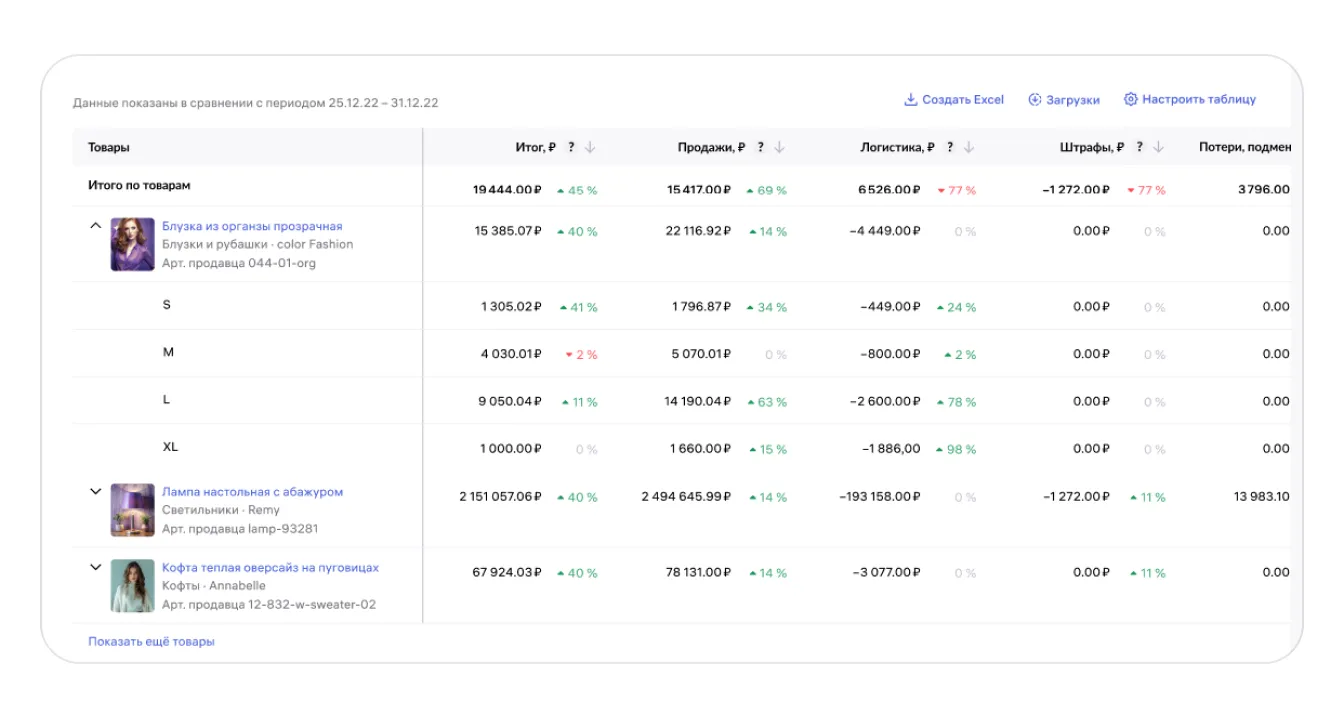Expand the Кофта теплая оверсайз row
The height and width of the screenshot is (718, 1344).
coord(96,567)
